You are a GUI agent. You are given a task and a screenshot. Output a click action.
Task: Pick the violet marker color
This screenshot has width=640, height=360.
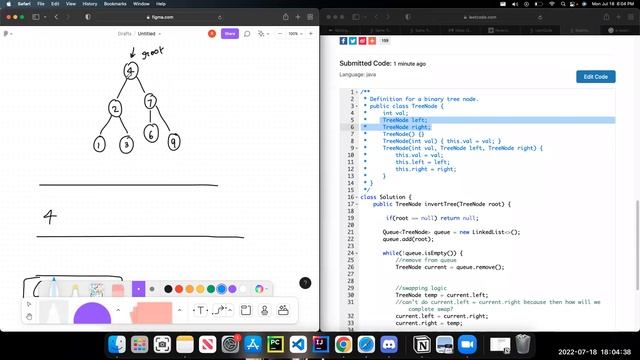click(x=232, y=289)
